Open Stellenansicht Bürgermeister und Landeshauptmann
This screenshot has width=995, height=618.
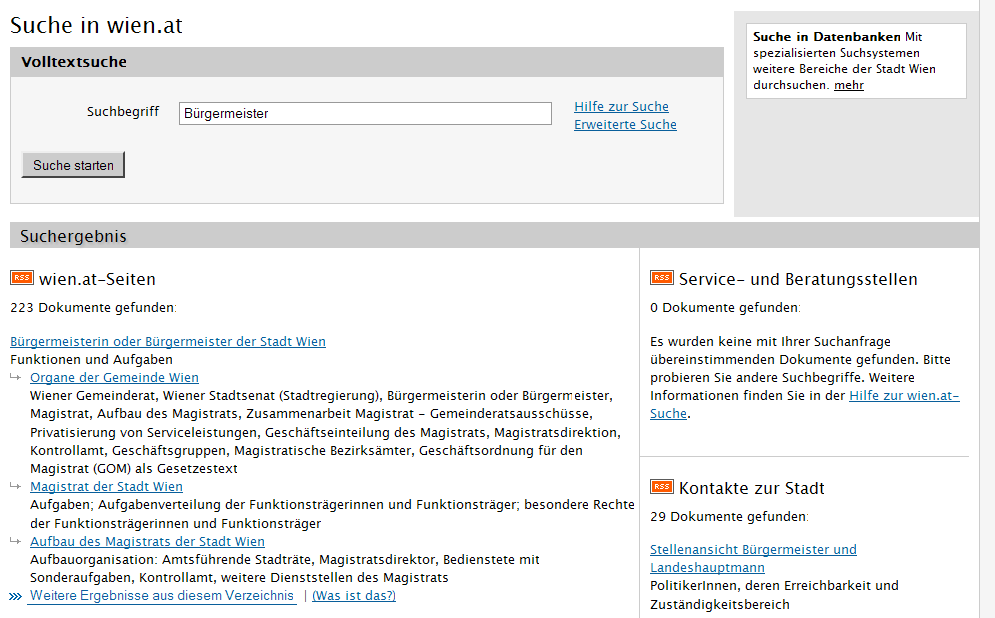point(753,550)
